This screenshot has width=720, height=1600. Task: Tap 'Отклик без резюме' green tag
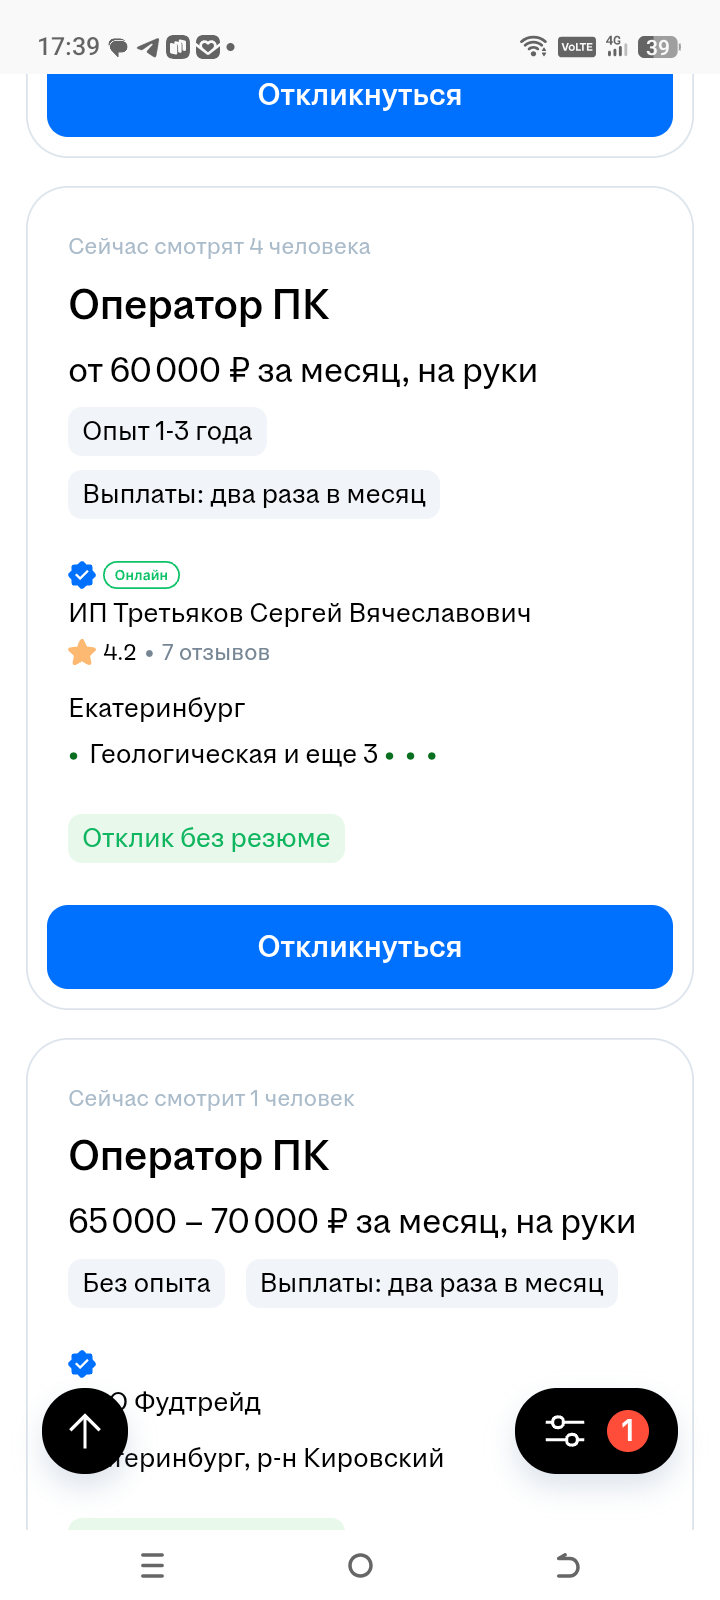206,838
